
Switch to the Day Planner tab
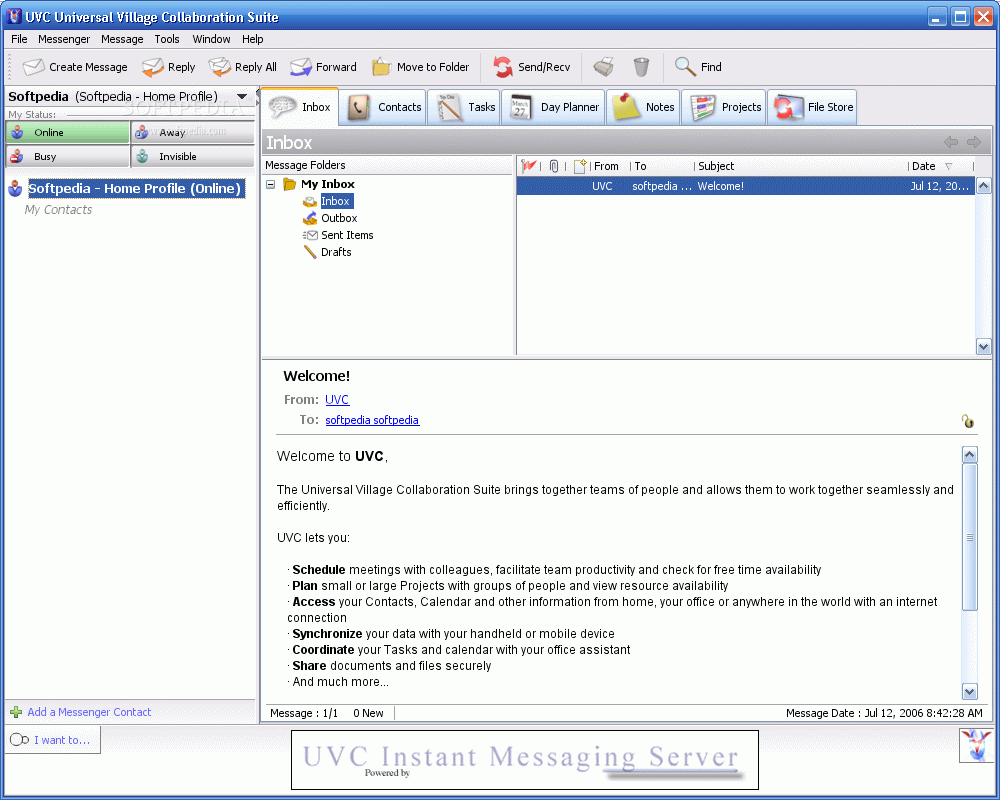tap(554, 107)
